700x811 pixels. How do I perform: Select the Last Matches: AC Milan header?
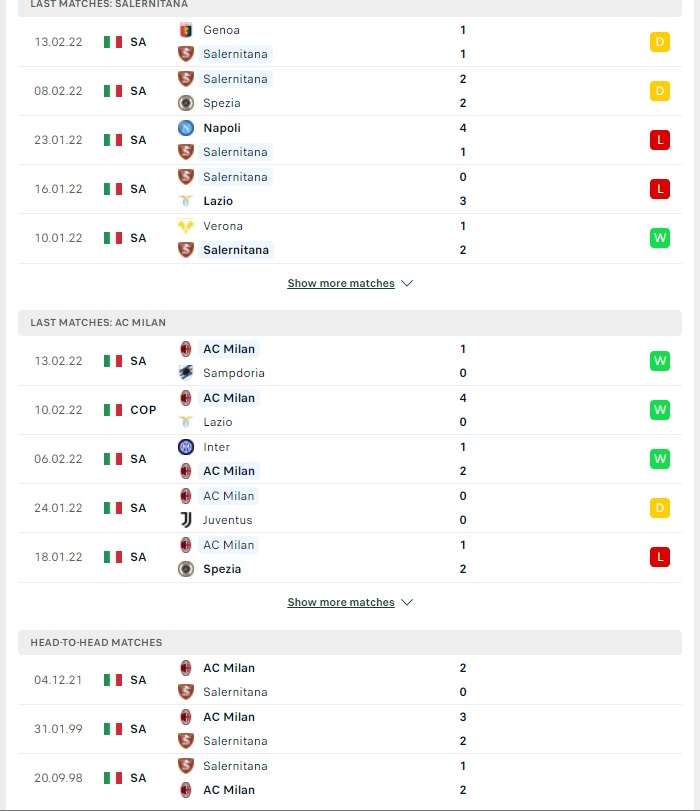point(350,323)
